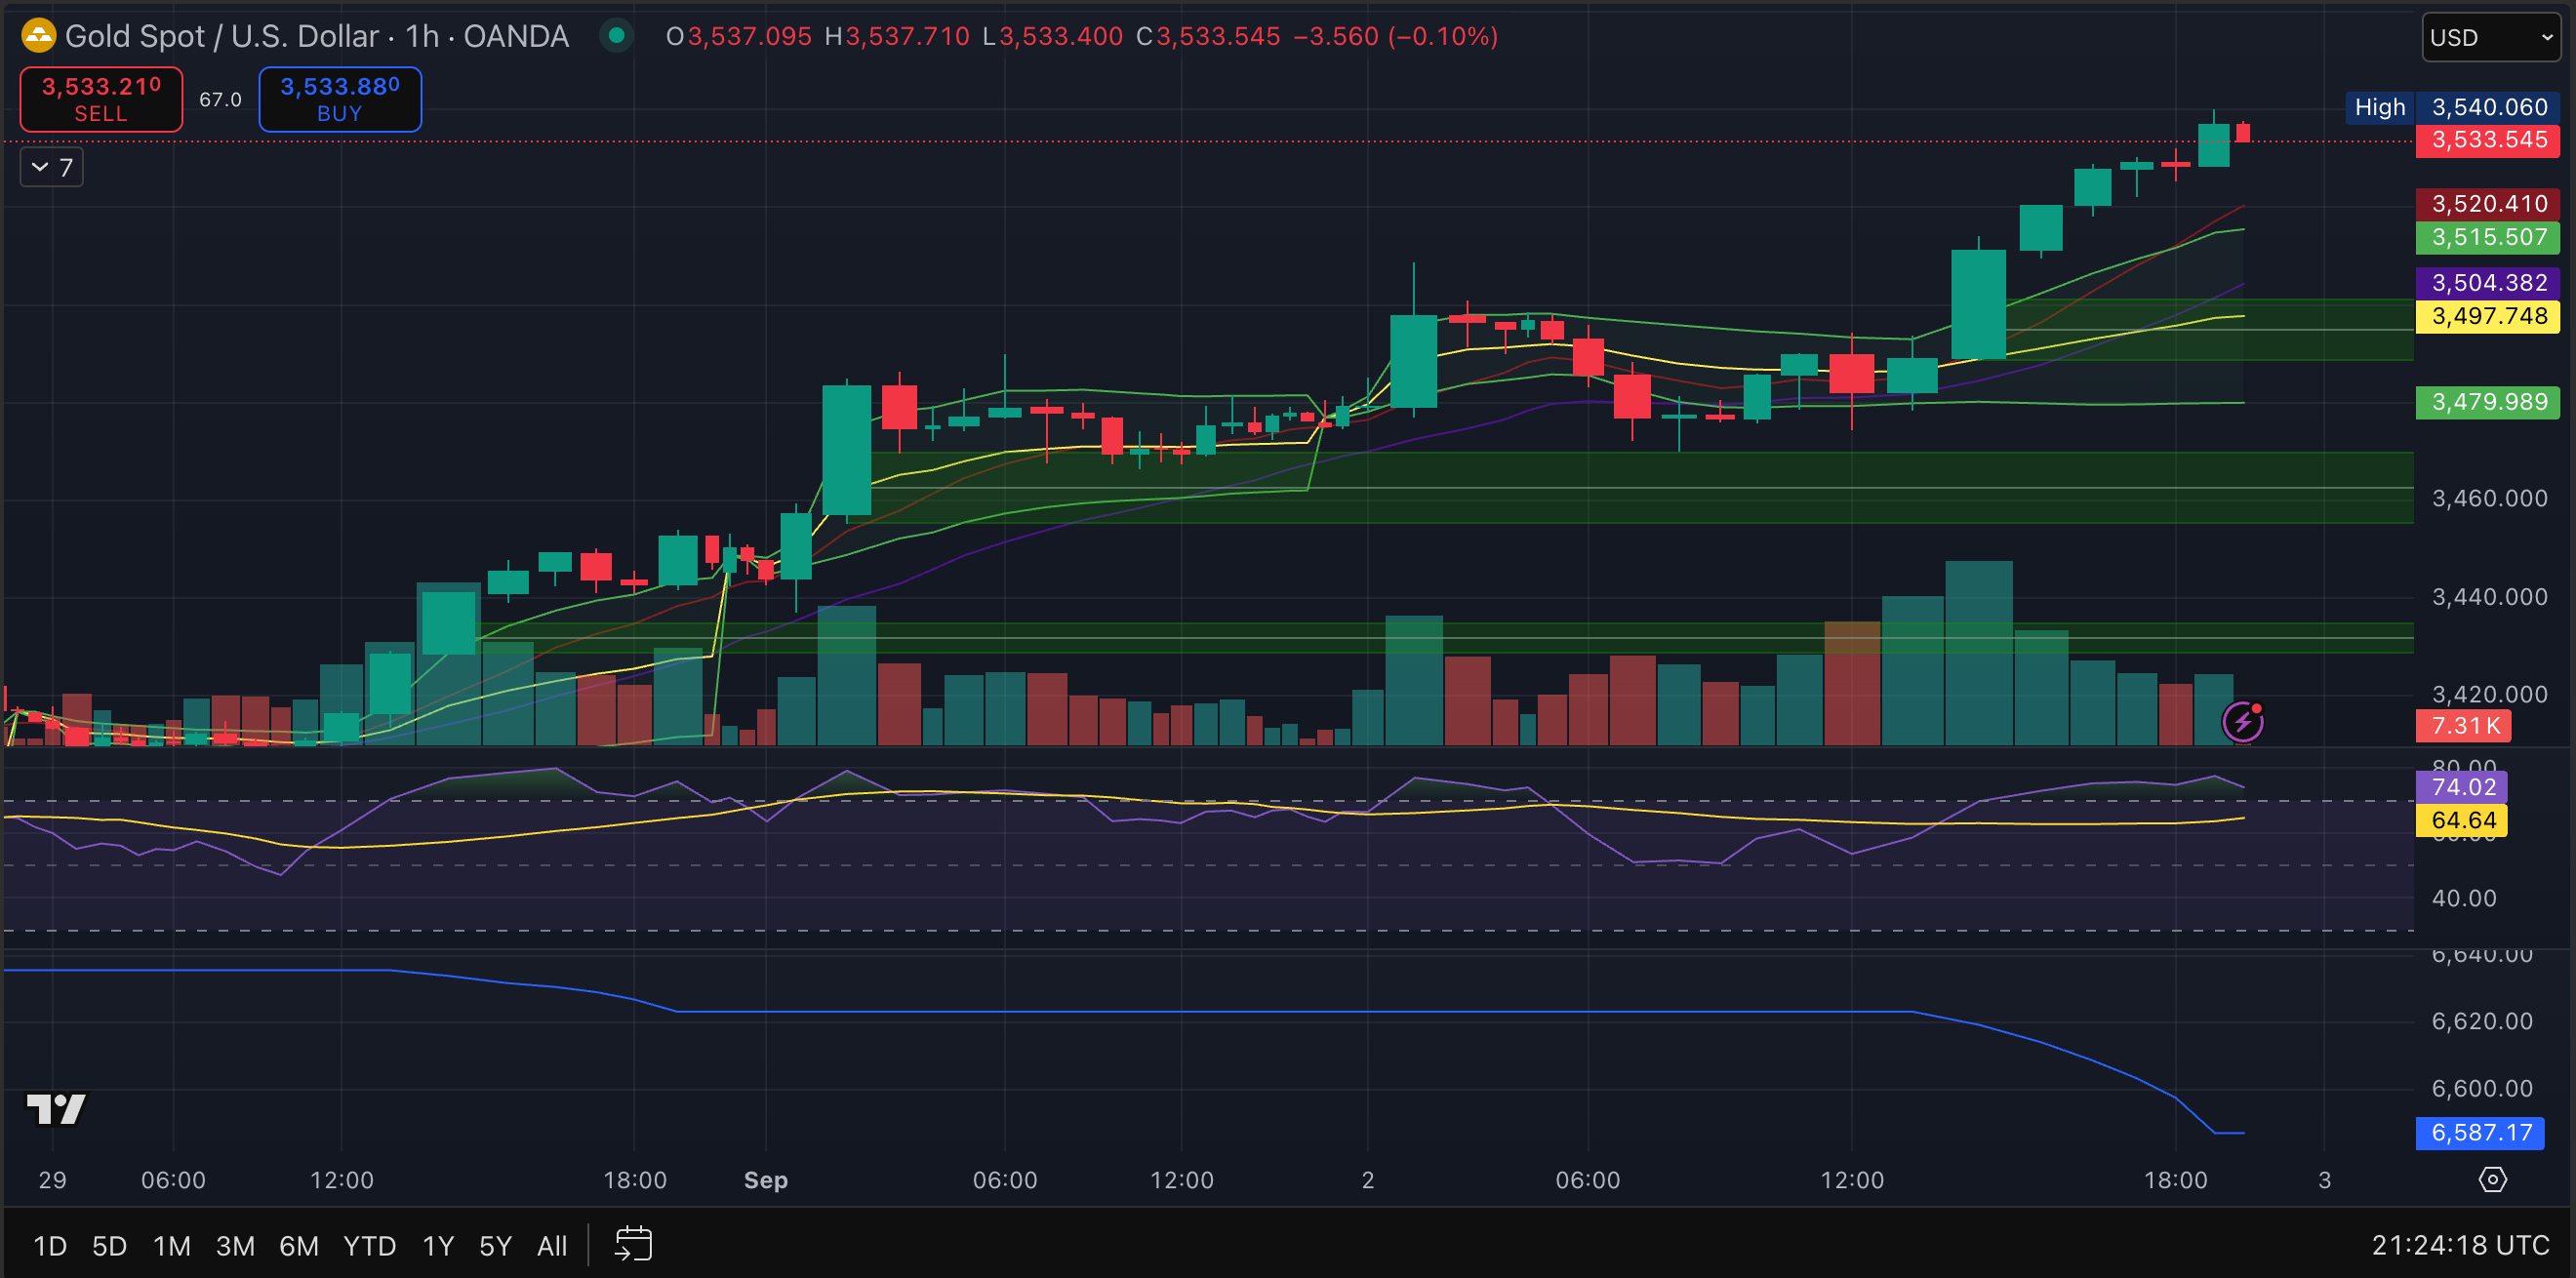
Task: Open the go-to-date calendar icon
Action: [x=633, y=1245]
